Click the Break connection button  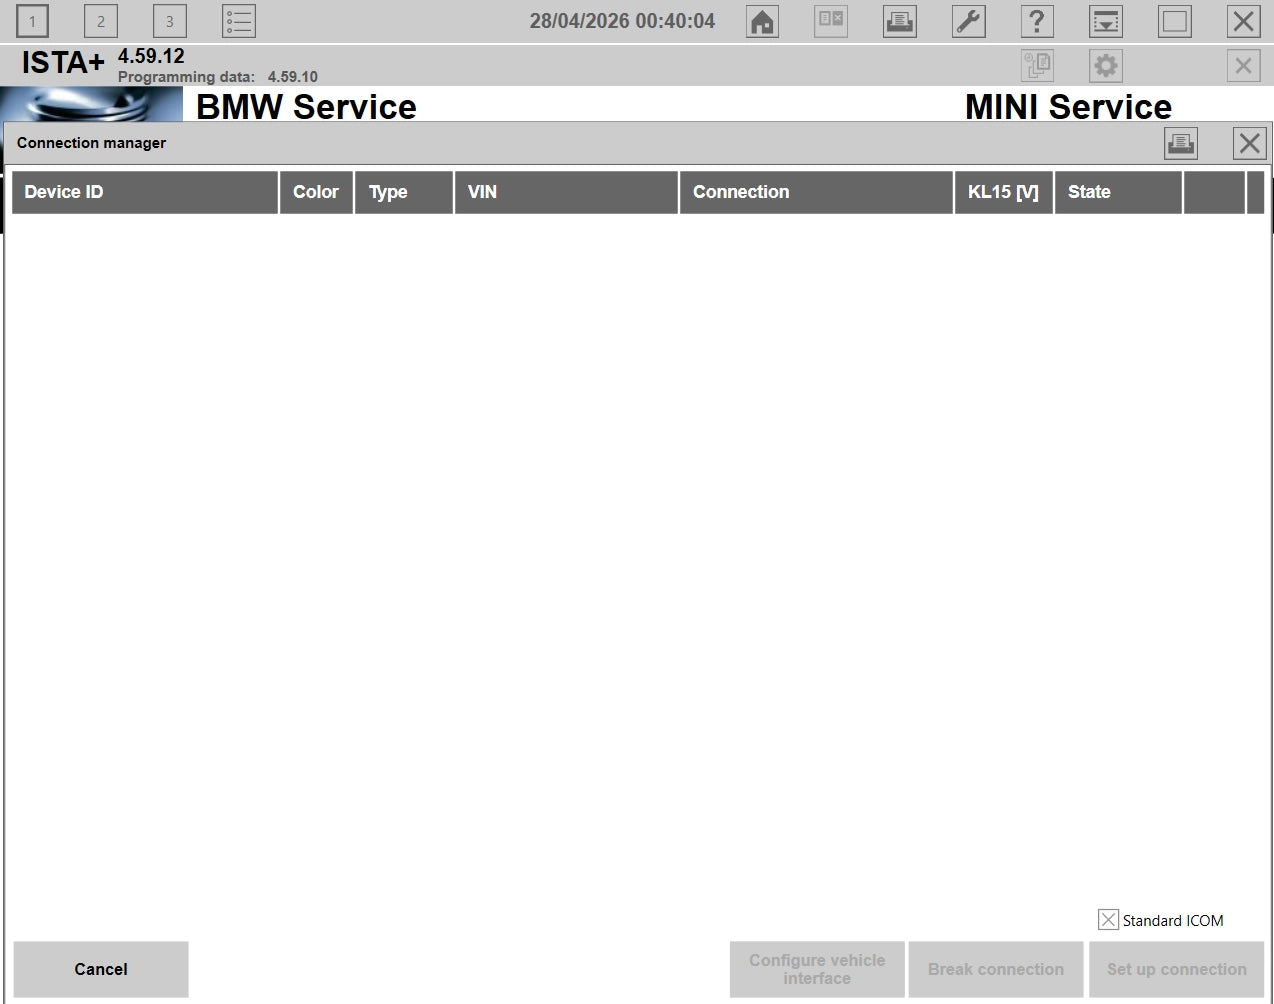(996, 969)
